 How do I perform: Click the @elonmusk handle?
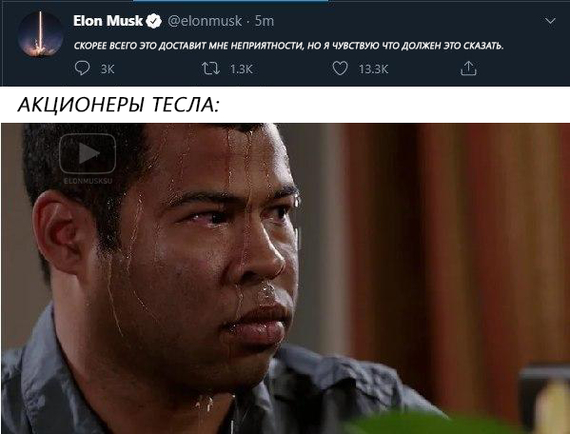pyautogui.click(x=205, y=21)
